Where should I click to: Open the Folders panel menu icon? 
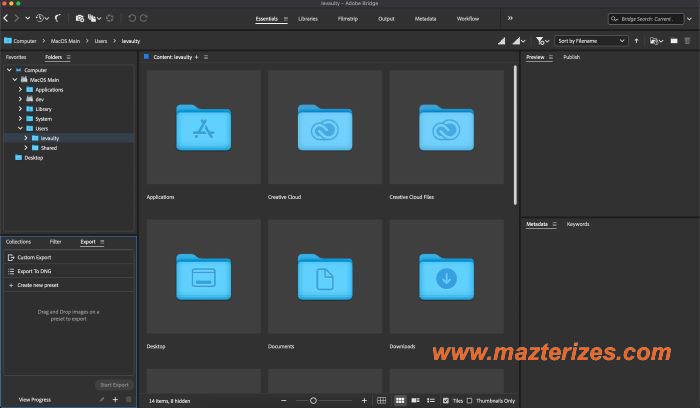click(68, 57)
